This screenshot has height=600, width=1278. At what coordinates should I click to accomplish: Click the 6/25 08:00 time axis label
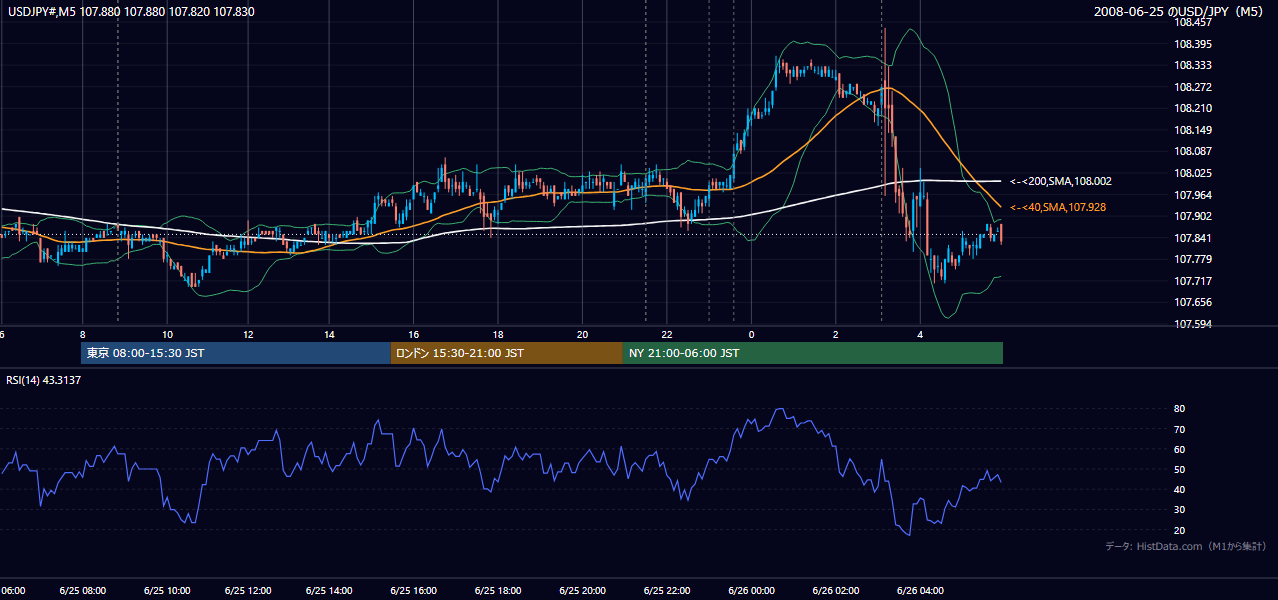click(x=83, y=591)
